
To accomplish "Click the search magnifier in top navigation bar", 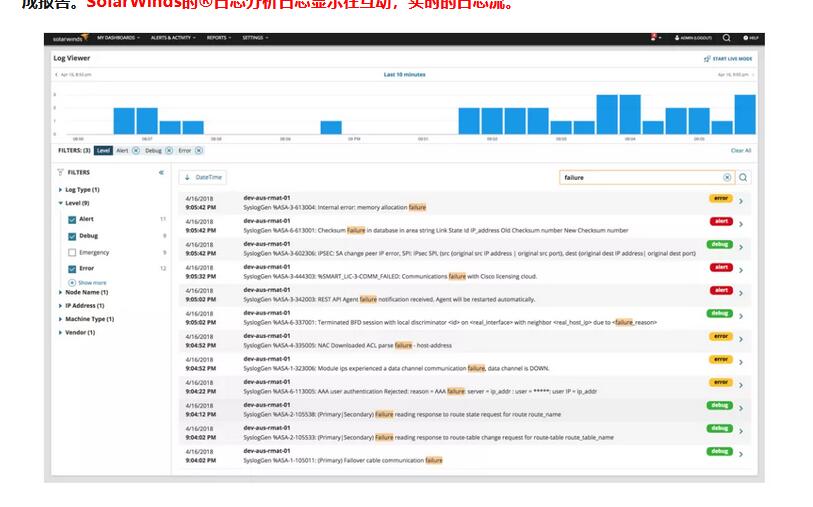I will (727, 38).
